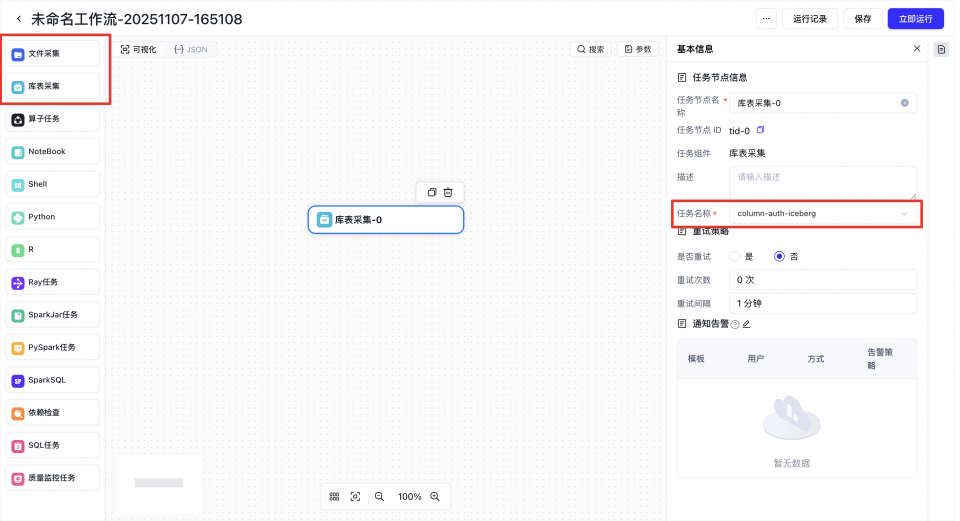960x521 pixels.
Task: Click the 用户 column header
Action: coord(756,359)
